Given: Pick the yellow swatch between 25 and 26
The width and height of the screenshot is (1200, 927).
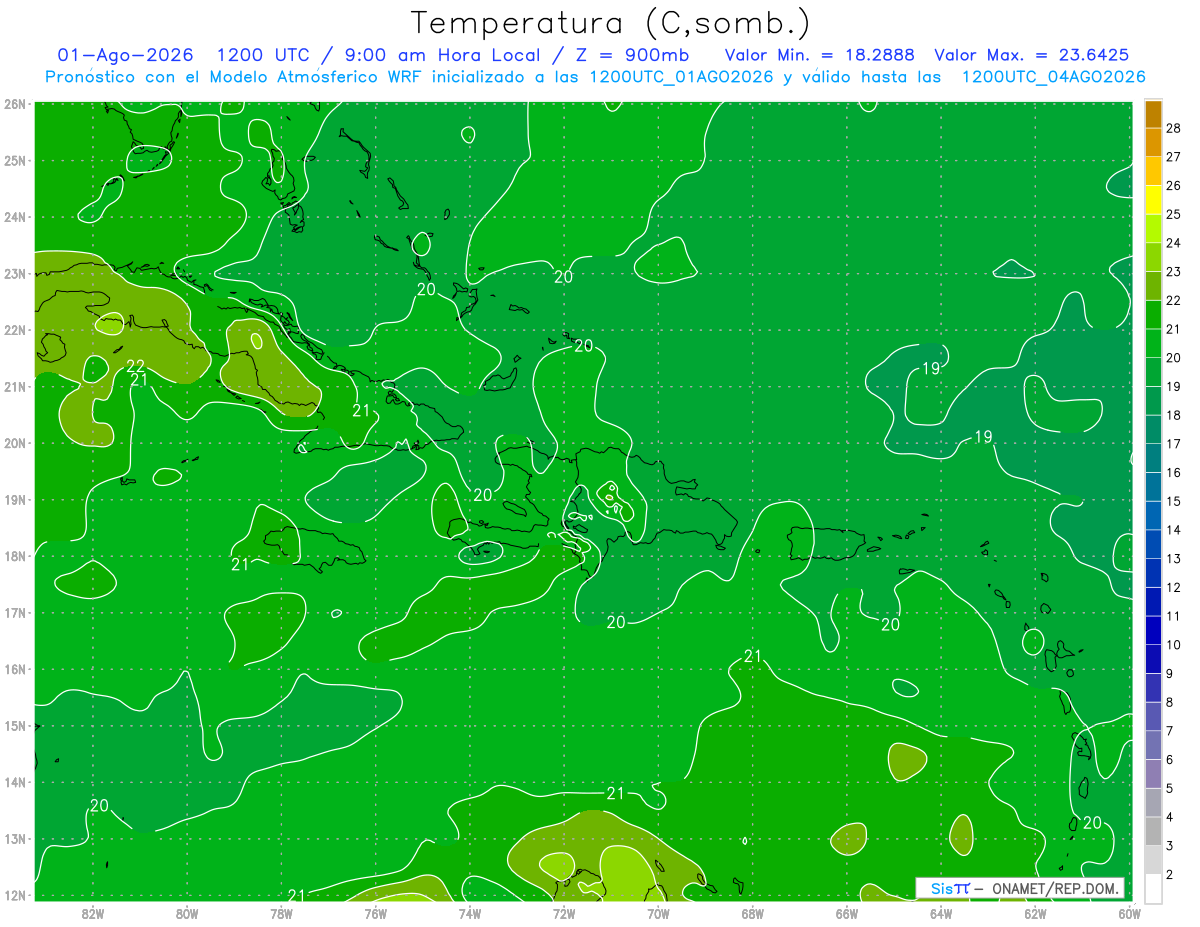Looking at the screenshot, I should click(x=1153, y=200).
